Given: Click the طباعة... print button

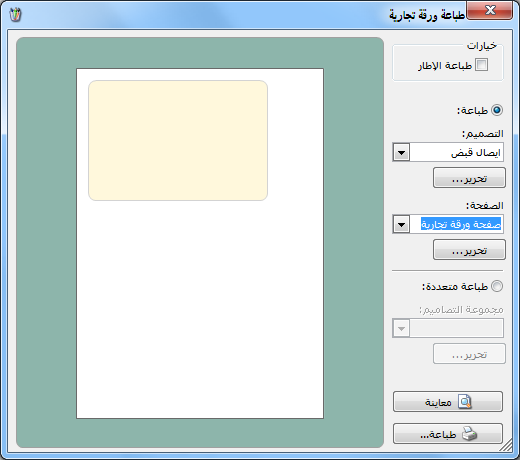Looking at the screenshot, I should (448, 434).
